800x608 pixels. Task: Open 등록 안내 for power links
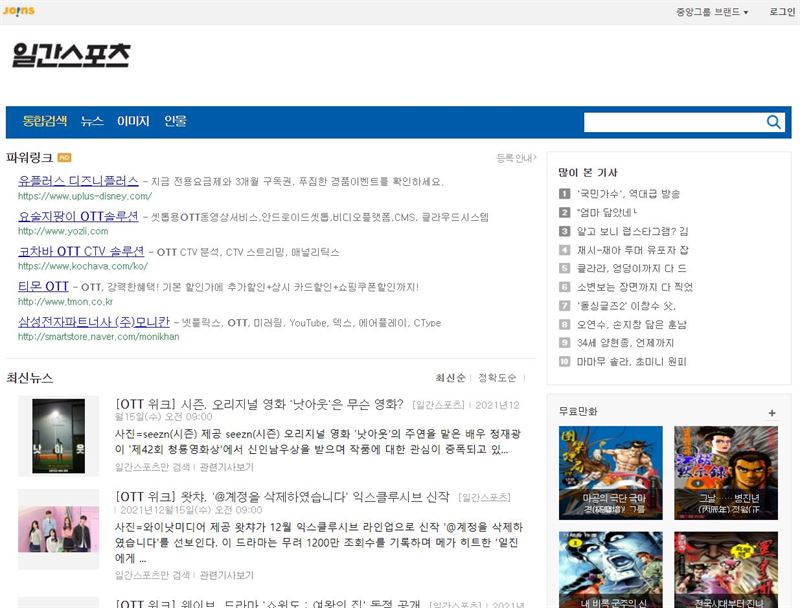516,158
